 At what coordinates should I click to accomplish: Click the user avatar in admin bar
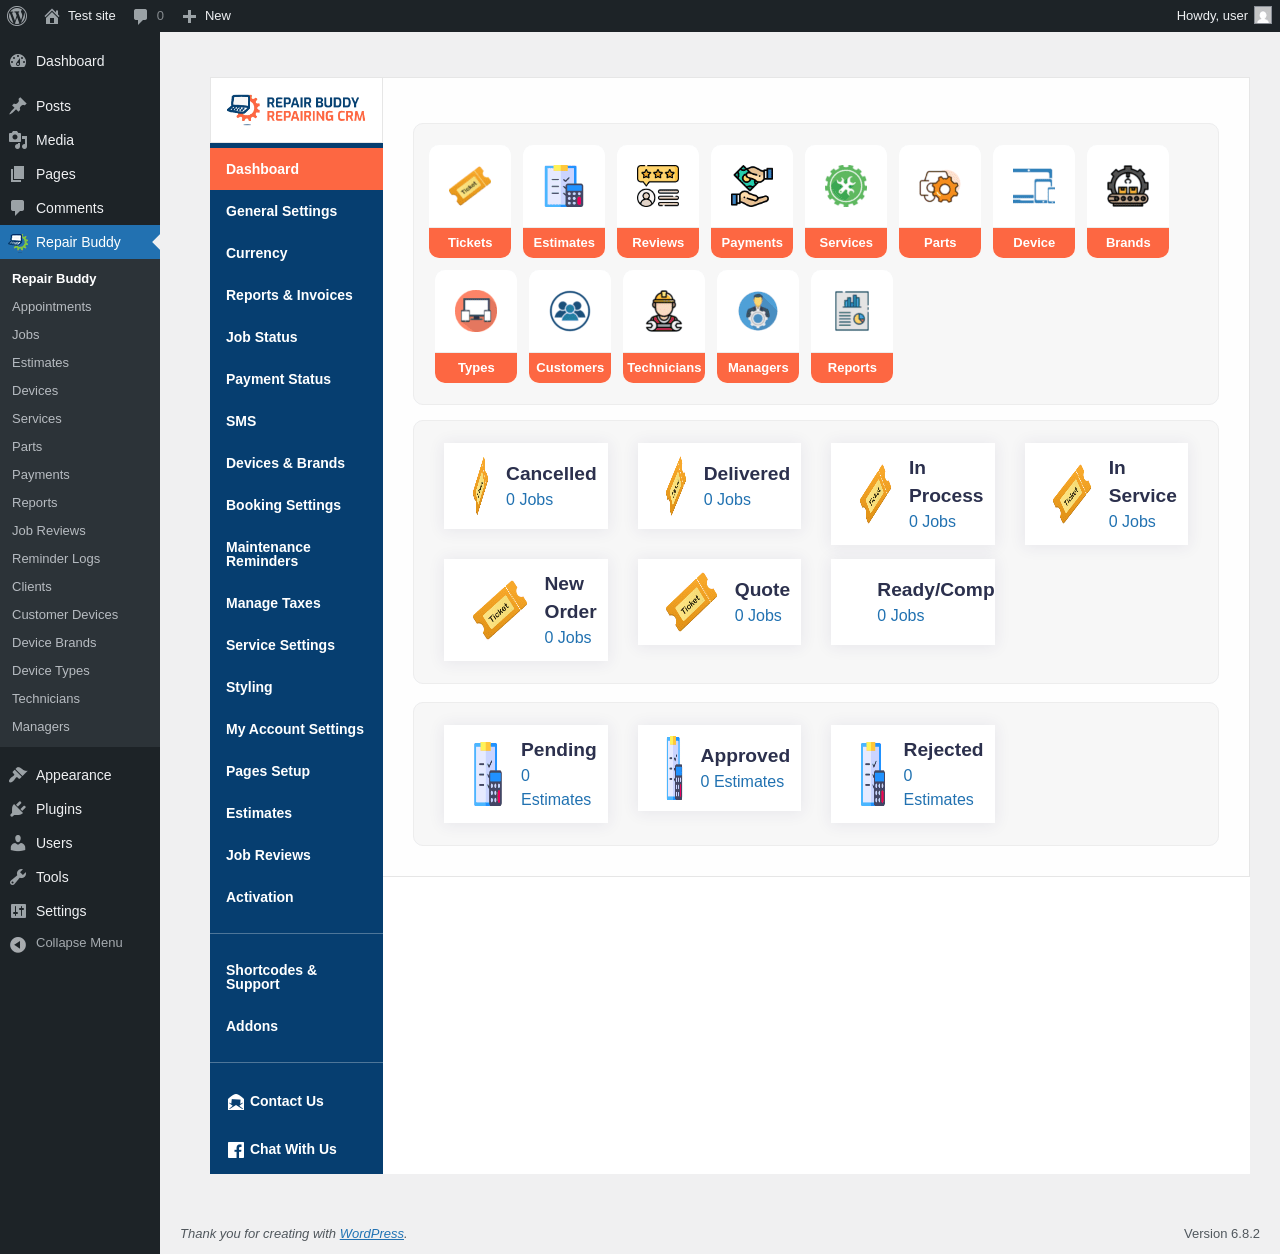[x=1263, y=16]
